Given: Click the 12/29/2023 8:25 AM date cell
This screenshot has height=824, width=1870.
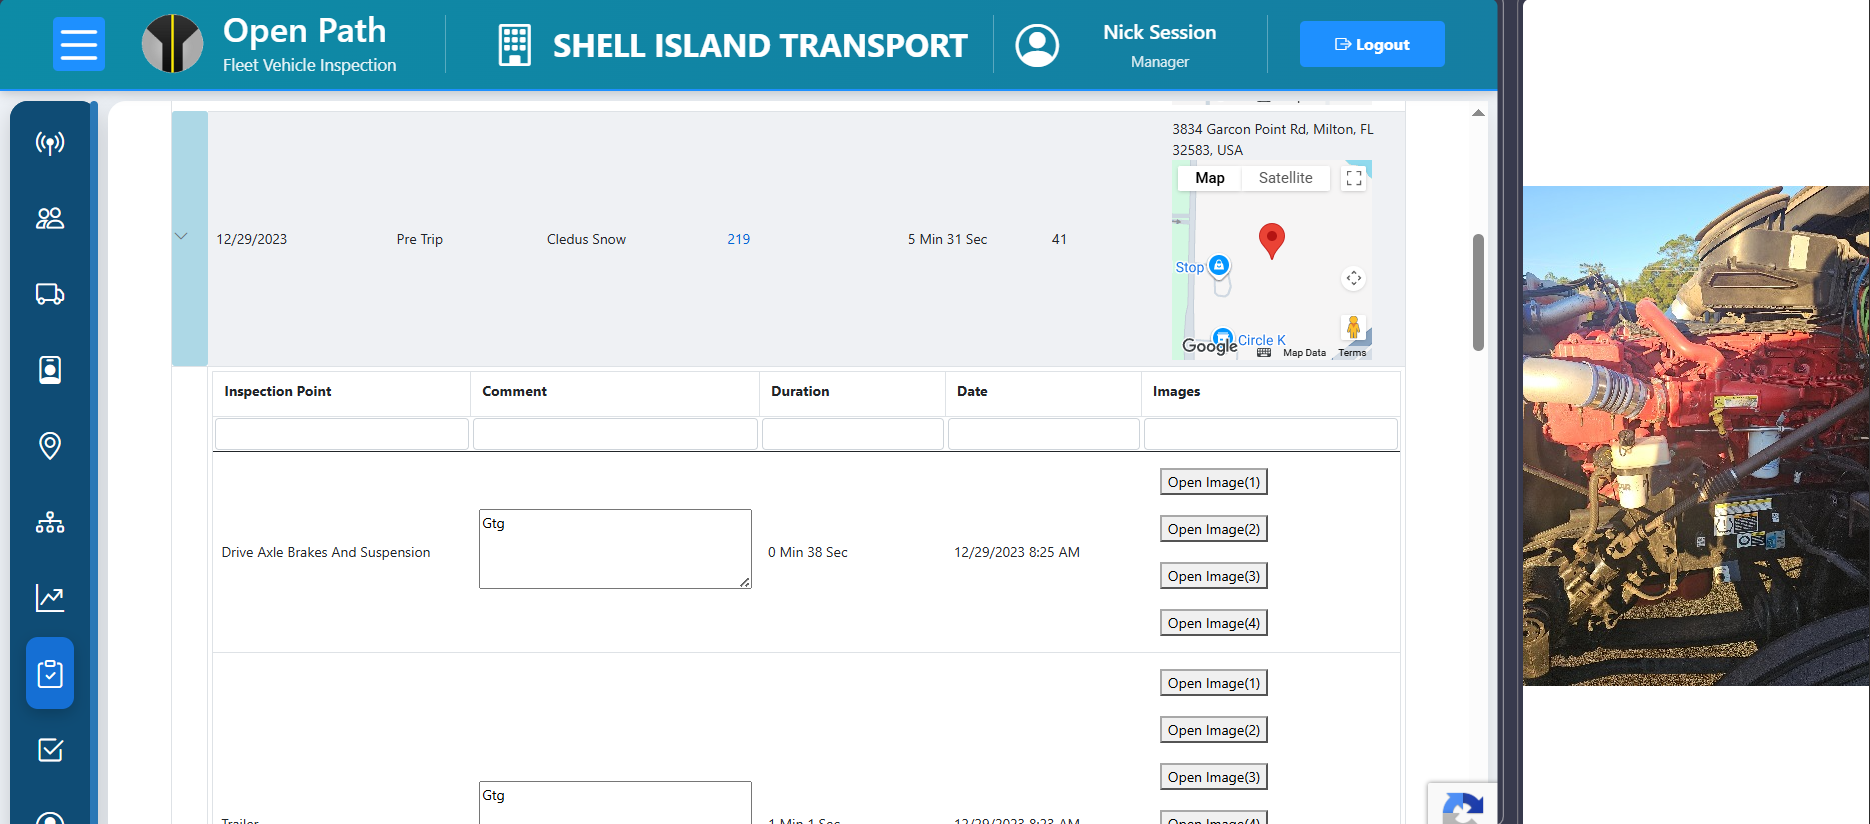Looking at the screenshot, I should coord(1017,552).
